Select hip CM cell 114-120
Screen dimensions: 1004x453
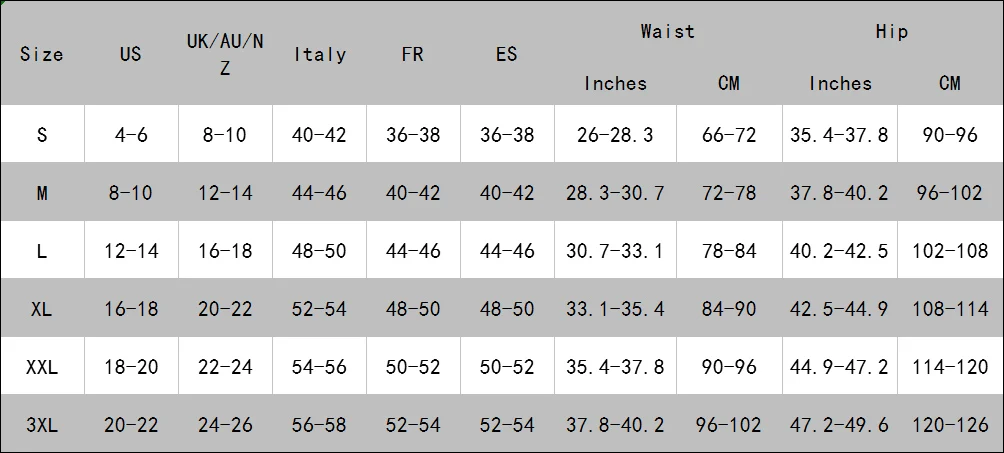coord(950,367)
